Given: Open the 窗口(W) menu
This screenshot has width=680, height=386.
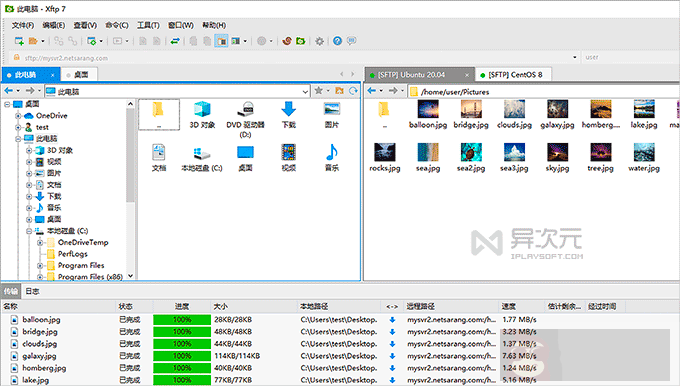Looking at the screenshot, I should tap(181, 25).
